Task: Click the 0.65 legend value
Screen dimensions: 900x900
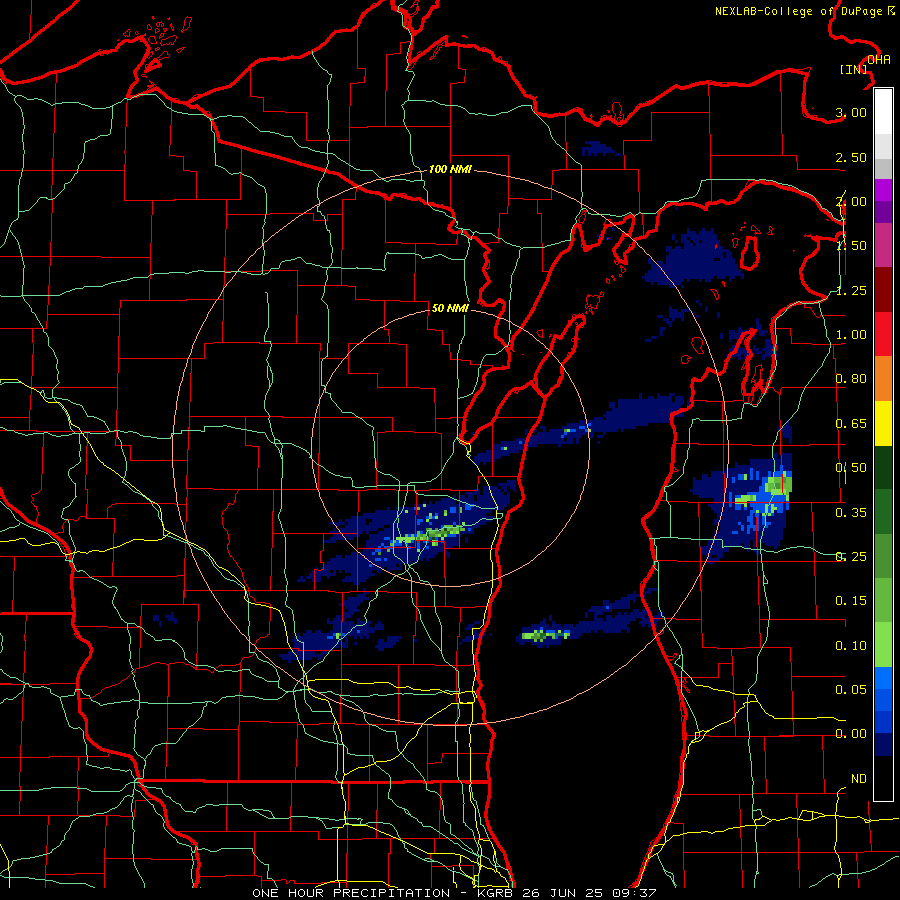Action: [x=851, y=424]
